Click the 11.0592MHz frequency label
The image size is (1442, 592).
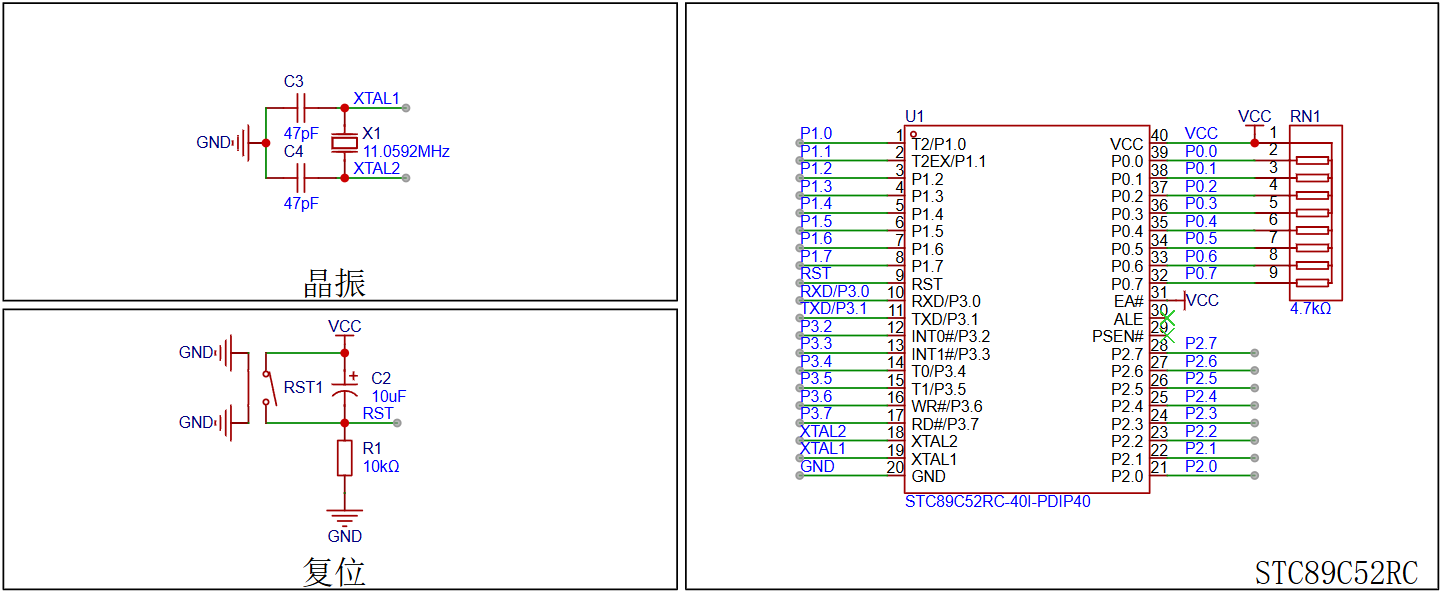click(x=406, y=152)
